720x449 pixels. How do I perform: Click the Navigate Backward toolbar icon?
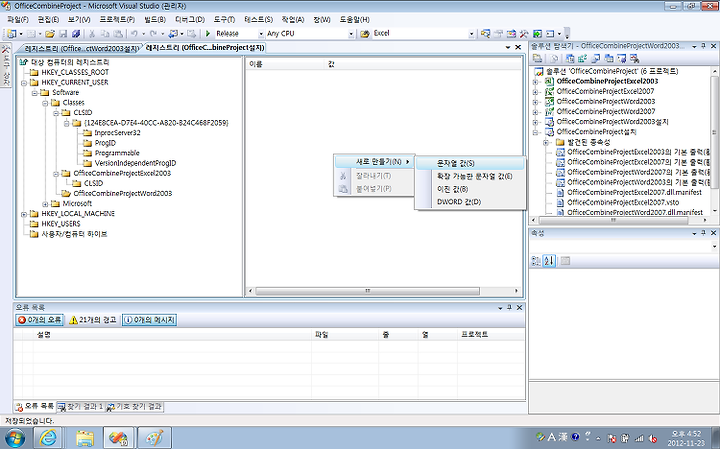click(173, 34)
